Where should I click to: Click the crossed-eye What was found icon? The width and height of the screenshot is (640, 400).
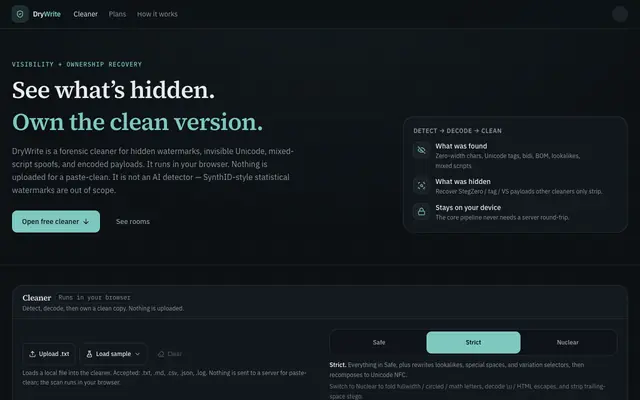pos(421,150)
